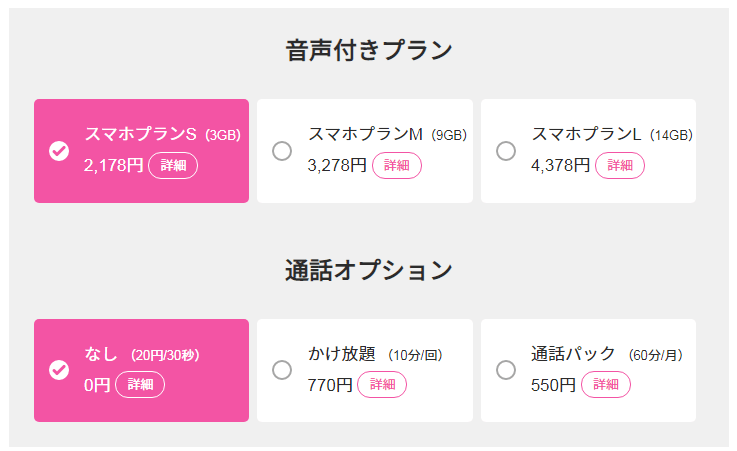
Task: Click the 通話パック (60分/月) label
Action: 607,354
